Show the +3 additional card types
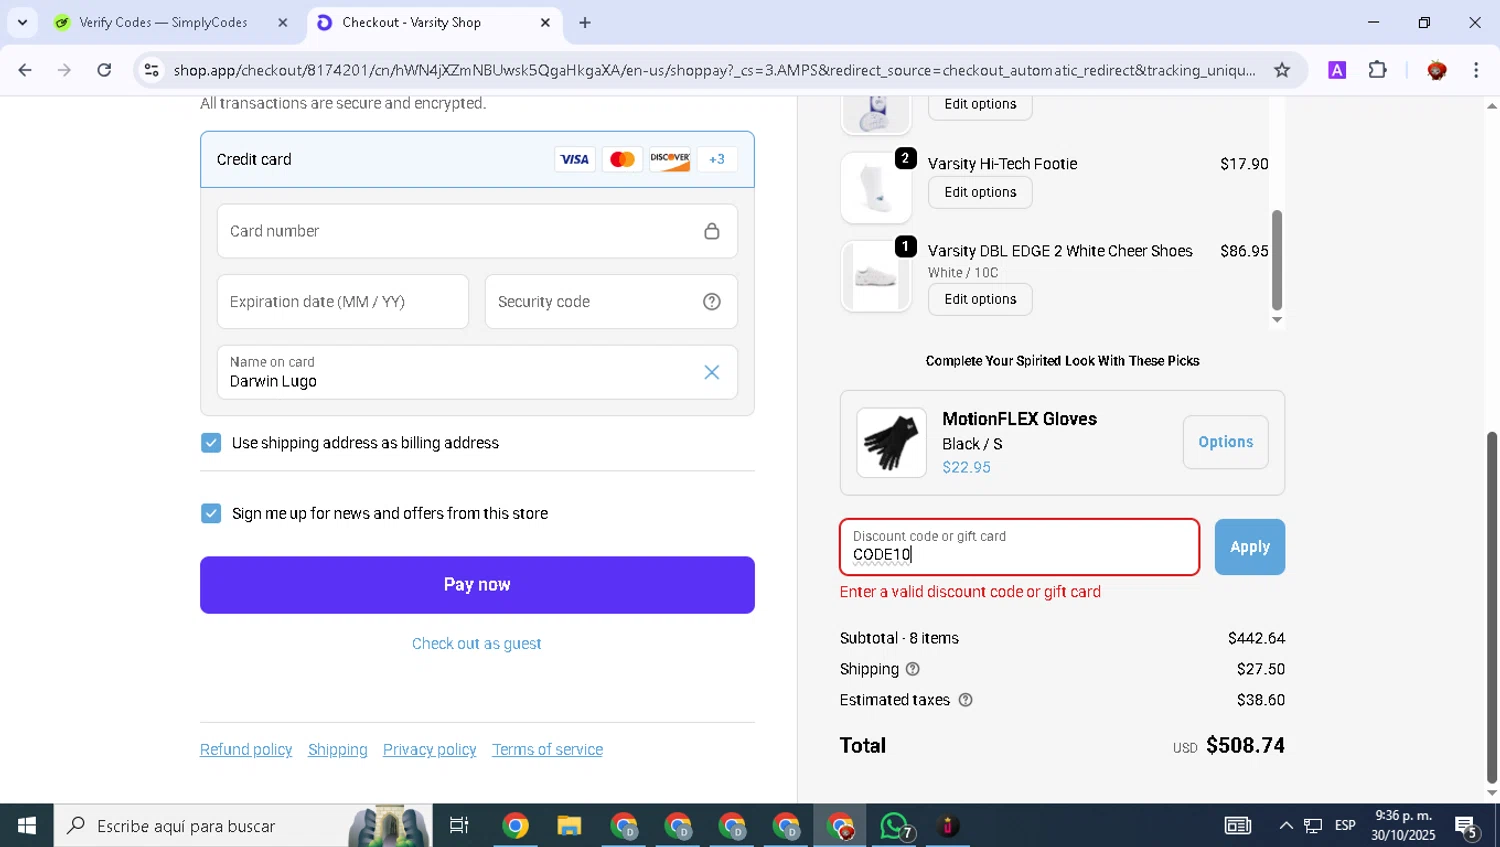This screenshot has height=847, width=1500. click(717, 159)
